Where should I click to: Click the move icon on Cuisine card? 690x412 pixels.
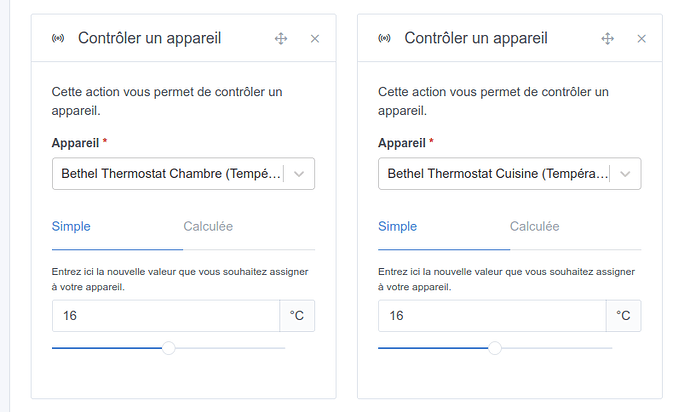coord(607,39)
